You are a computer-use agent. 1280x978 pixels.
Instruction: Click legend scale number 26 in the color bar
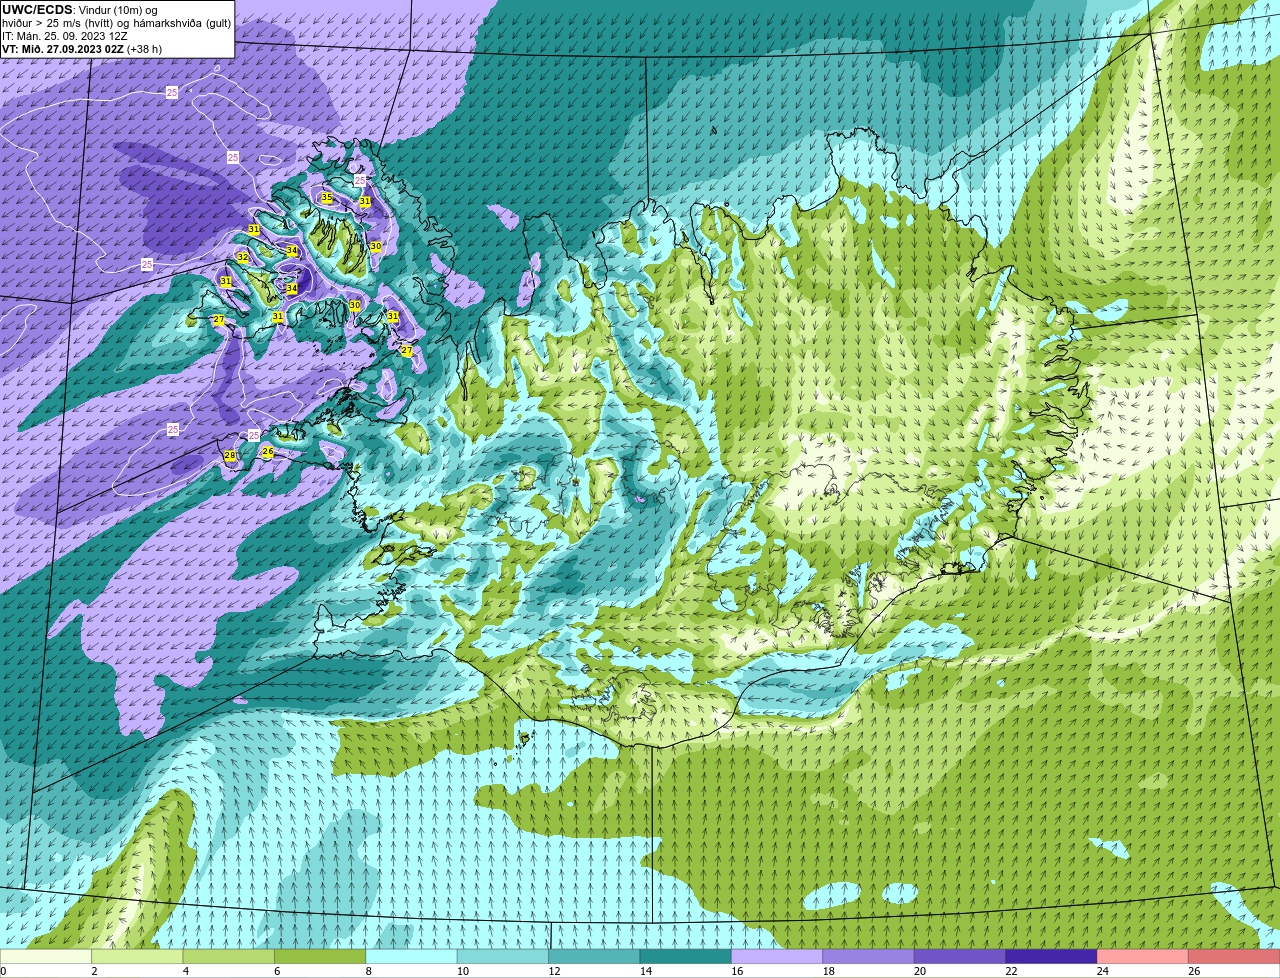click(1194, 971)
